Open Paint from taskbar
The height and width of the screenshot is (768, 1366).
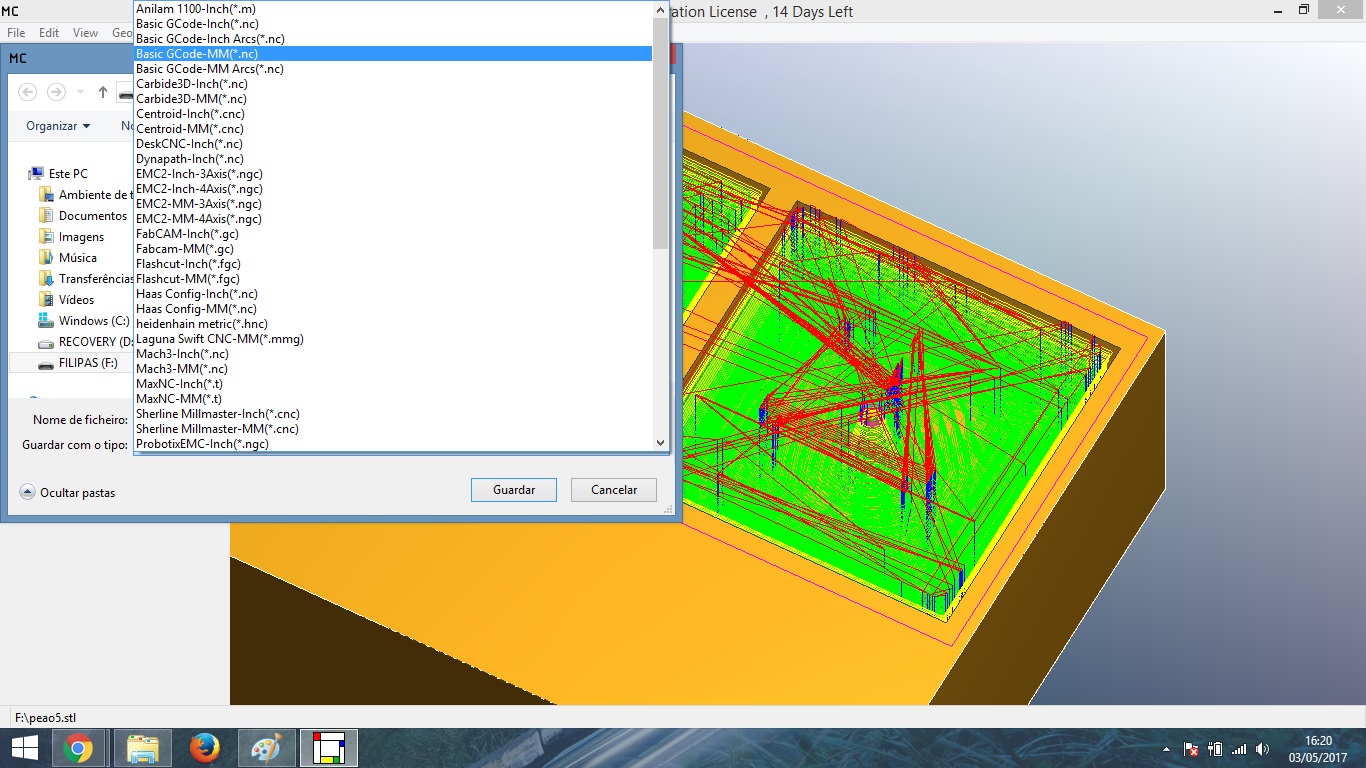[266, 748]
